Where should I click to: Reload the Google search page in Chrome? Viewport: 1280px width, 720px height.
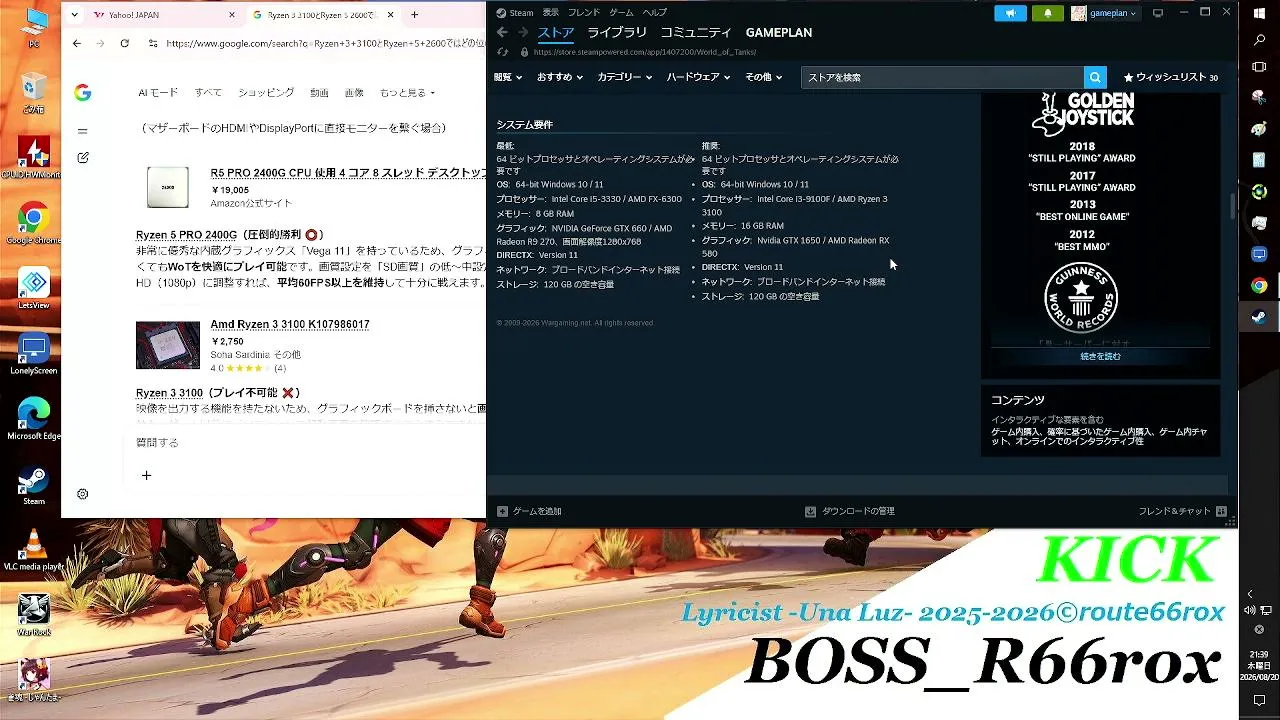click(x=124, y=44)
